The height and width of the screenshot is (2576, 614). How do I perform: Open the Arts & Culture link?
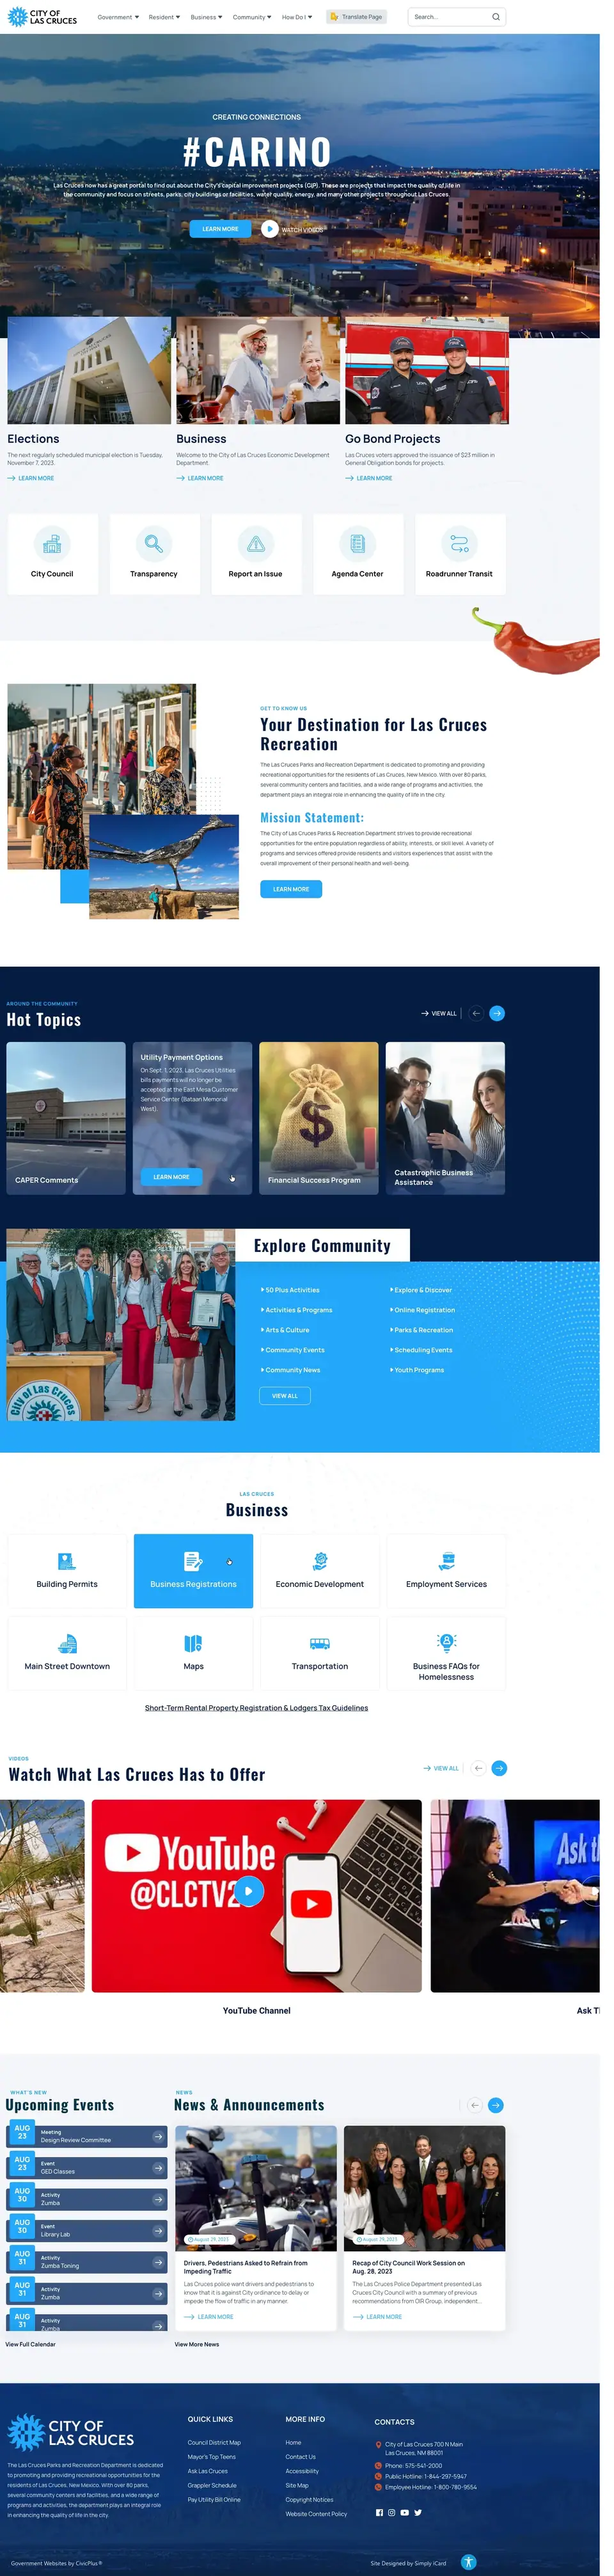pos(286,1330)
